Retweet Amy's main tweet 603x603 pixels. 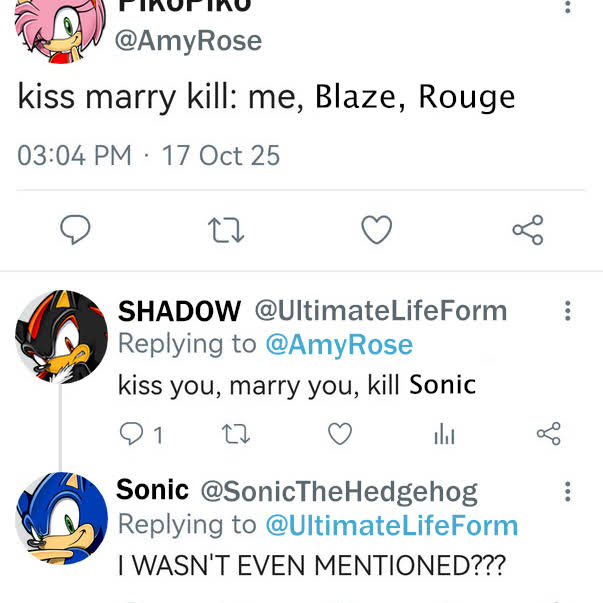pos(226,230)
